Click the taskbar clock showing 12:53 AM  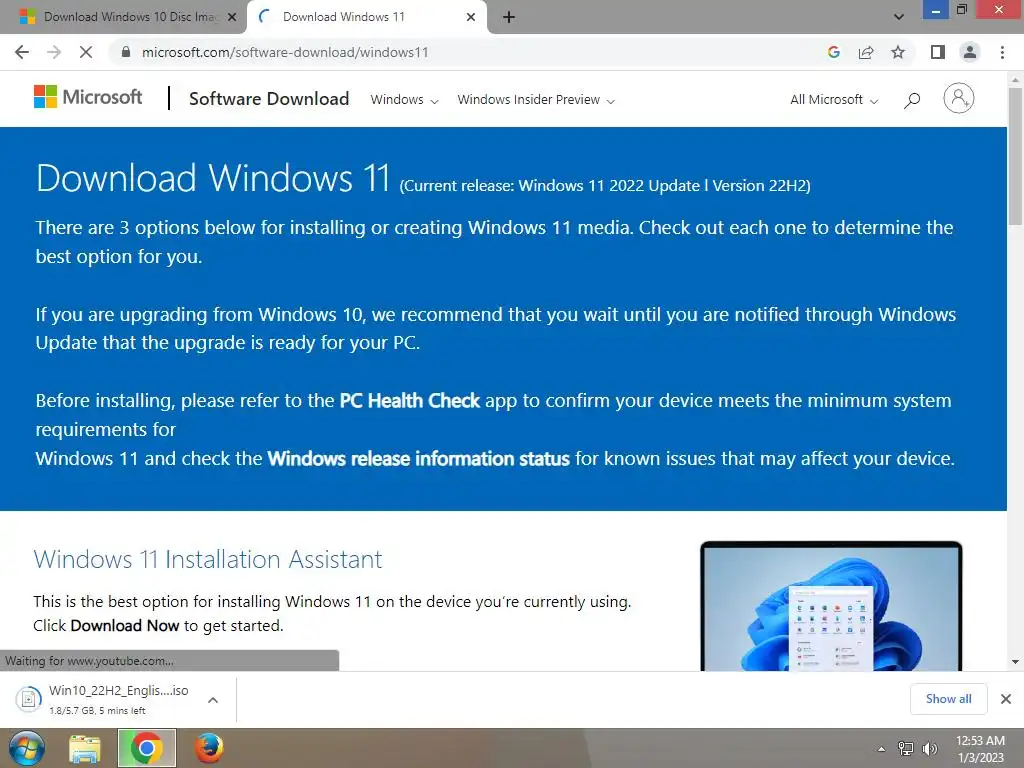(980, 749)
